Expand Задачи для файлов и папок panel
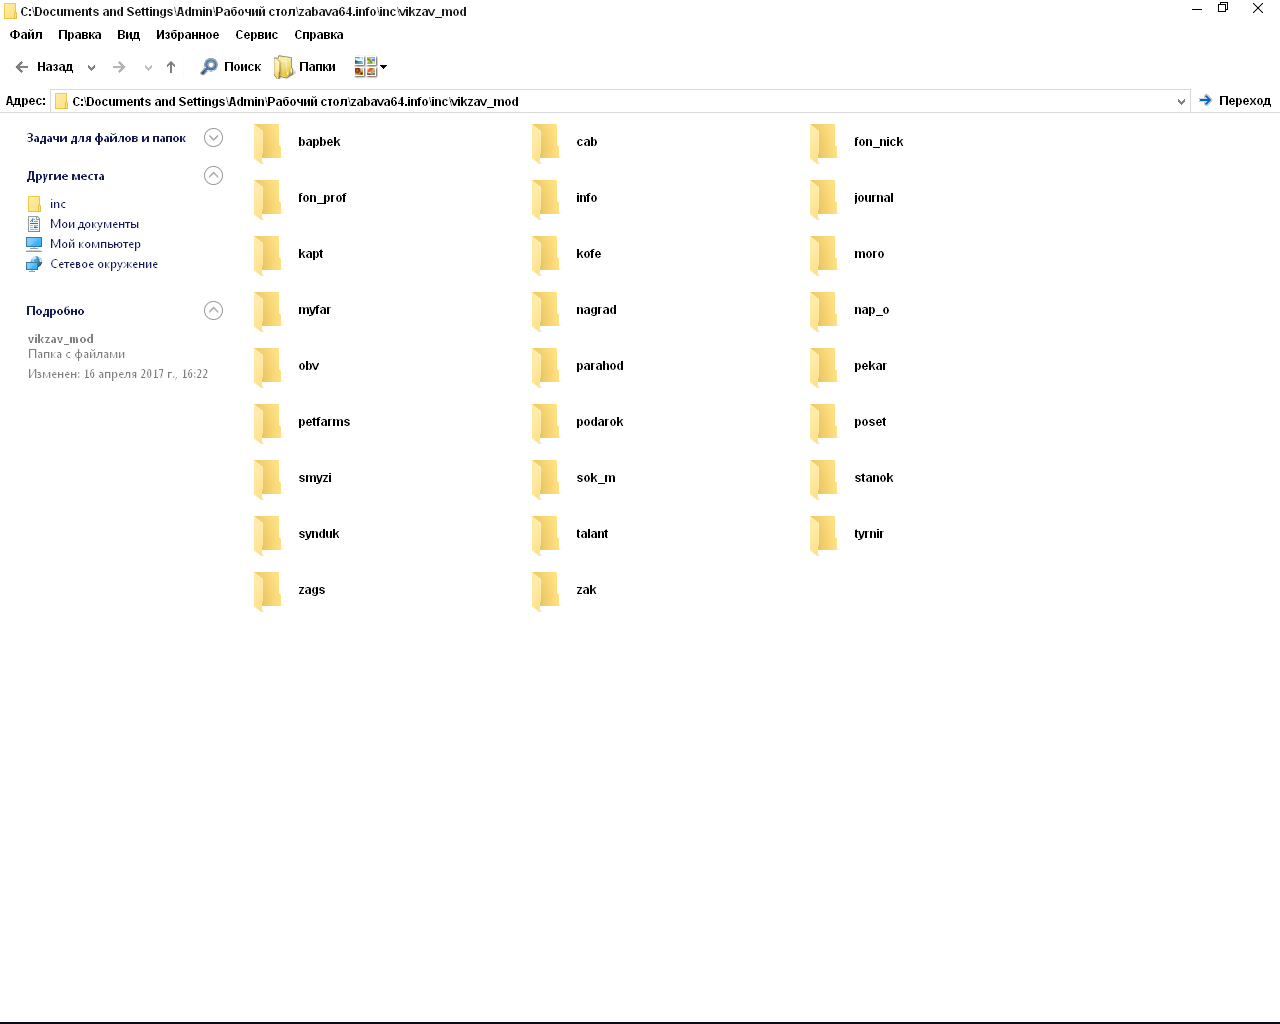 click(213, 138)
